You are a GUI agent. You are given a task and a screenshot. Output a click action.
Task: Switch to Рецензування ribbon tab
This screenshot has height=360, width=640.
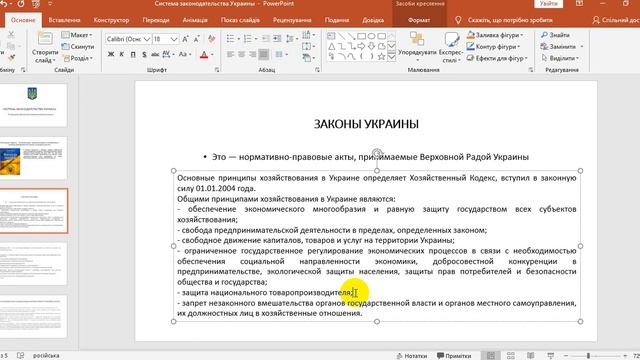click(292, 20)
